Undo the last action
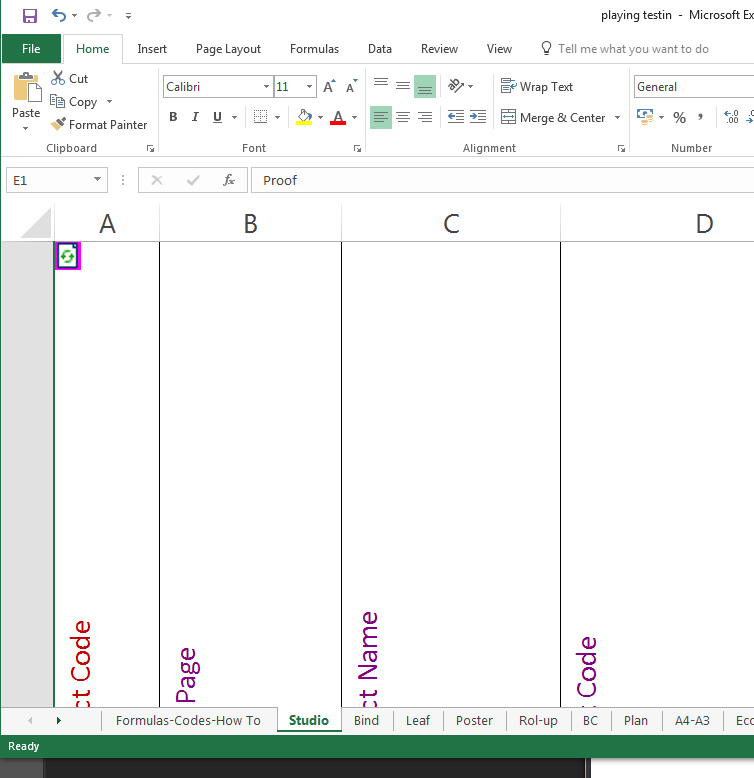The height and width of the screenshot is (778, 754). [x=59, y=15]
